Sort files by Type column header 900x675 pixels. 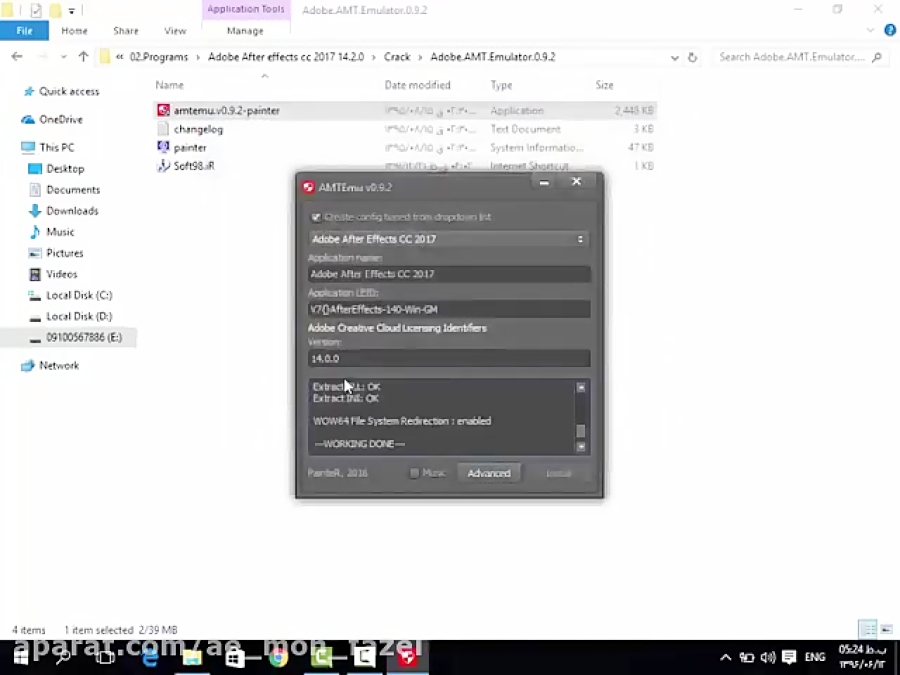pyautogui.click(x=501, y=85)
